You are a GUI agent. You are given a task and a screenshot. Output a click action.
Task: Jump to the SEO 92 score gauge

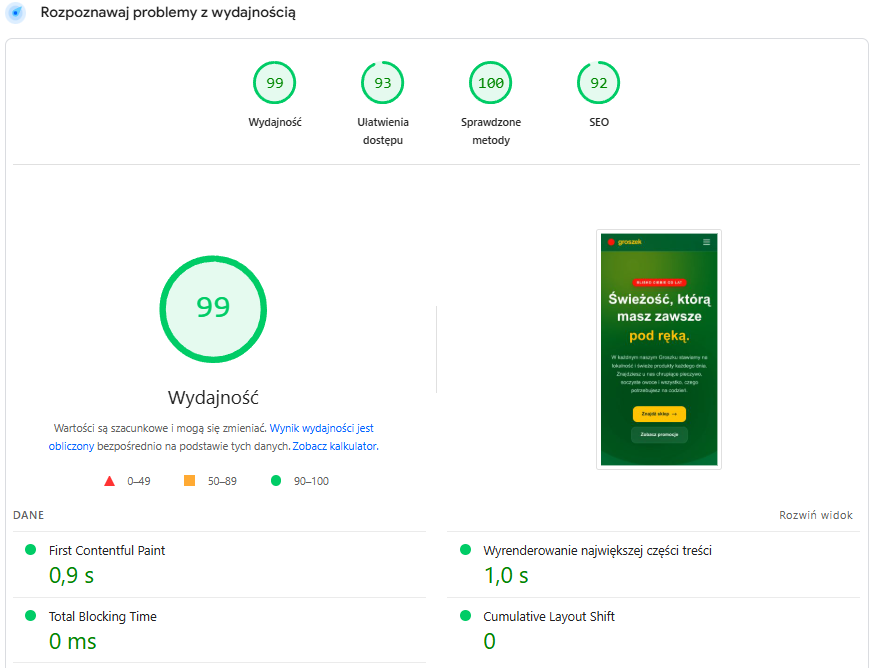598,83
